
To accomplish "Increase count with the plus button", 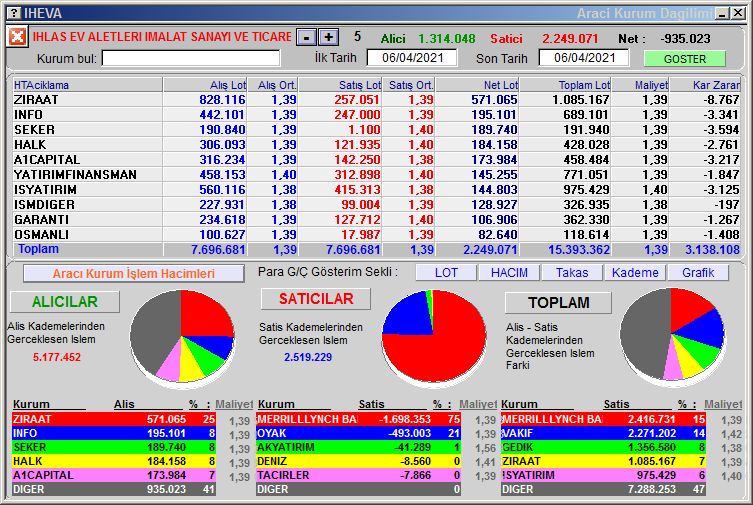I will [328, 37].
